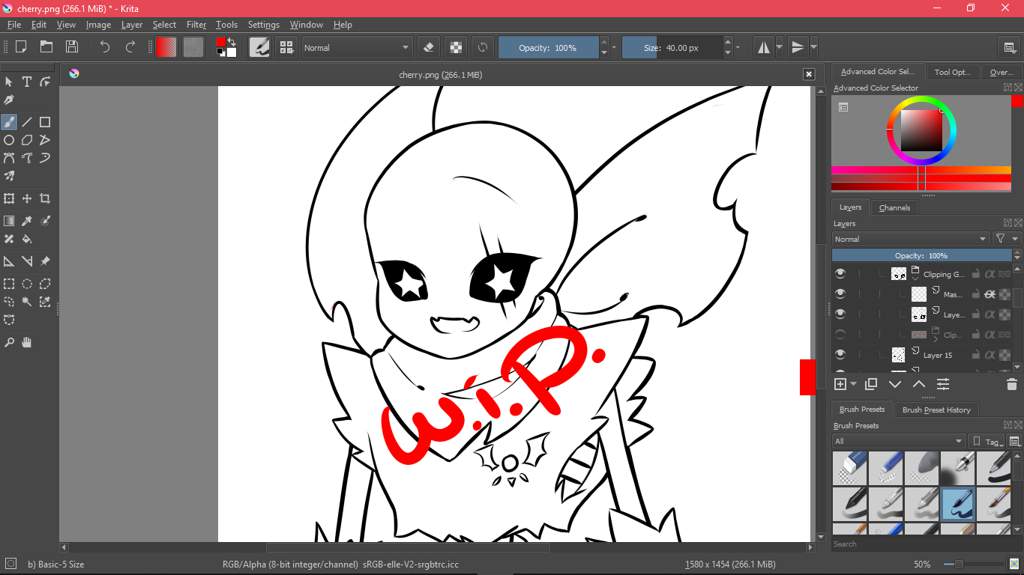This screenshot has width=1024, height=575.
Task: Hide Layer 15 via its eye icon
Action: pos(840,354)
